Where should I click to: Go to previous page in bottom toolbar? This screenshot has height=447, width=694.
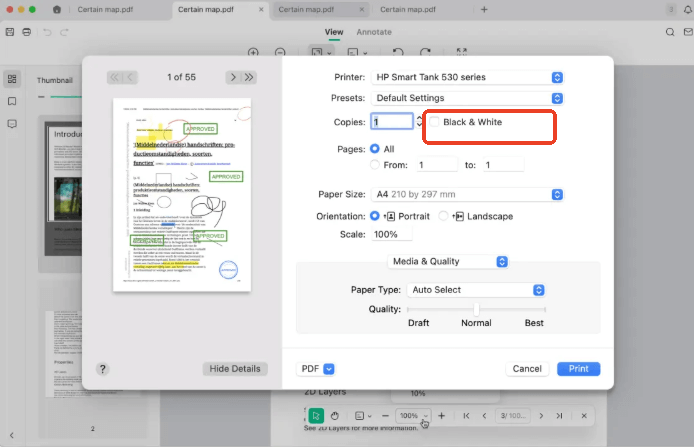(484, 416)
